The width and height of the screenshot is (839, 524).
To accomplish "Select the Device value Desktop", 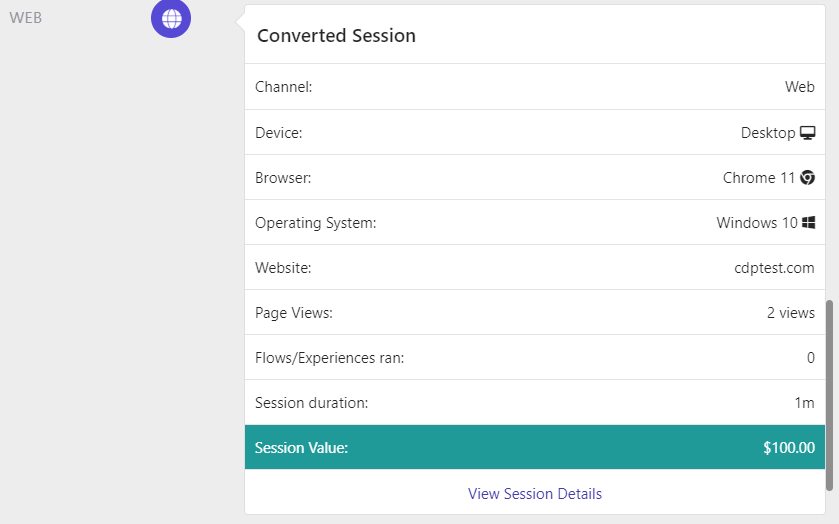I will coord(768,133).
